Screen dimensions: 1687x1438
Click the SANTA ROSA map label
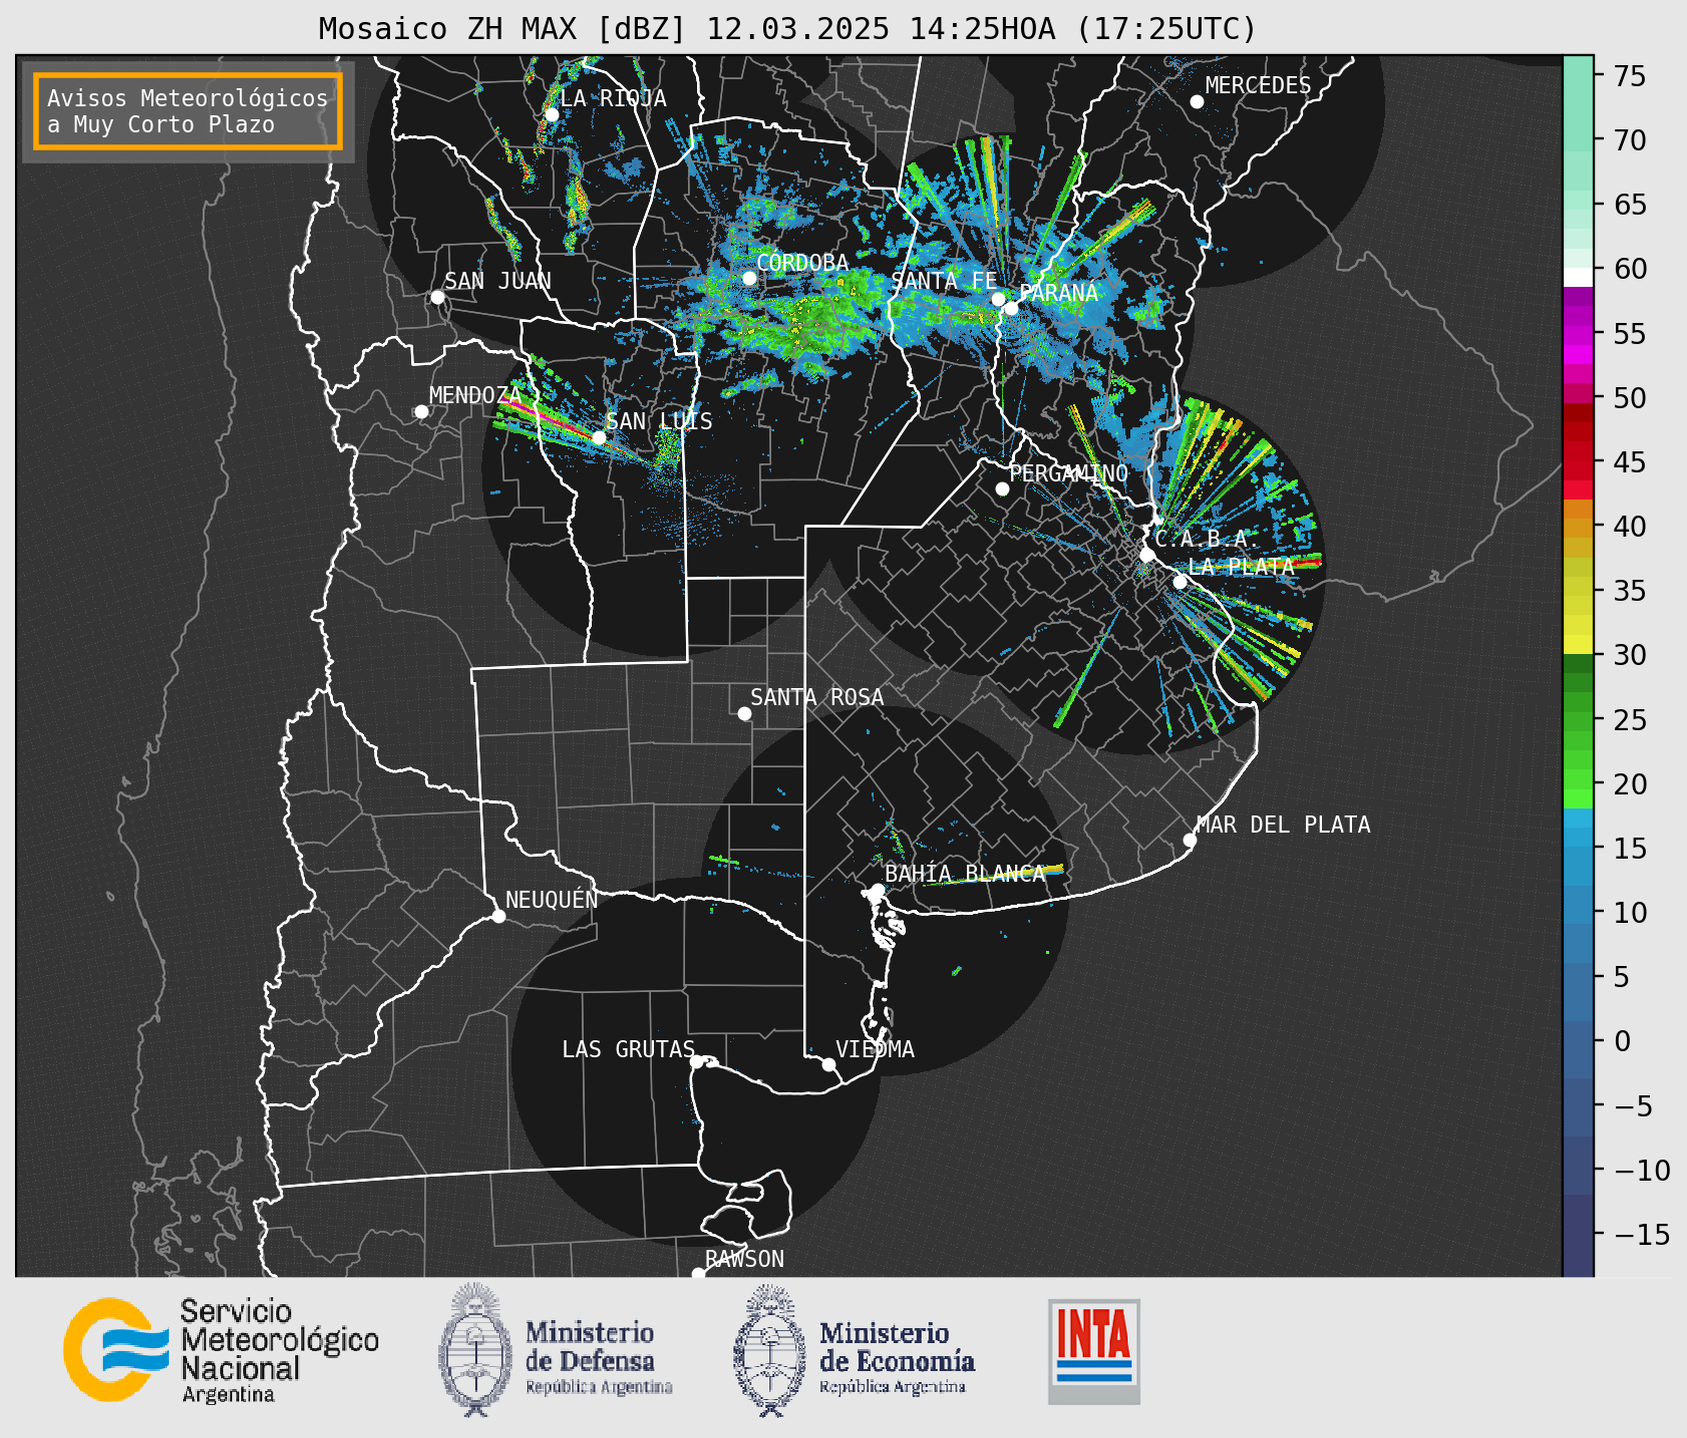pos(817,697)
